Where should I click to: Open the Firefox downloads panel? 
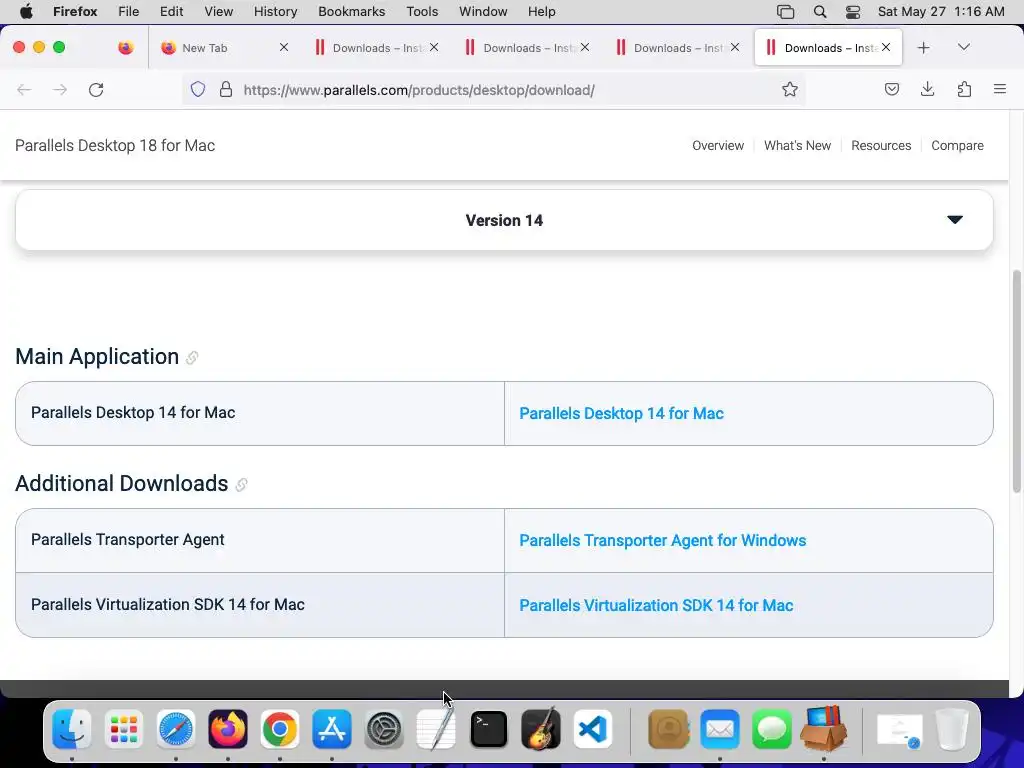pos(927,89)
